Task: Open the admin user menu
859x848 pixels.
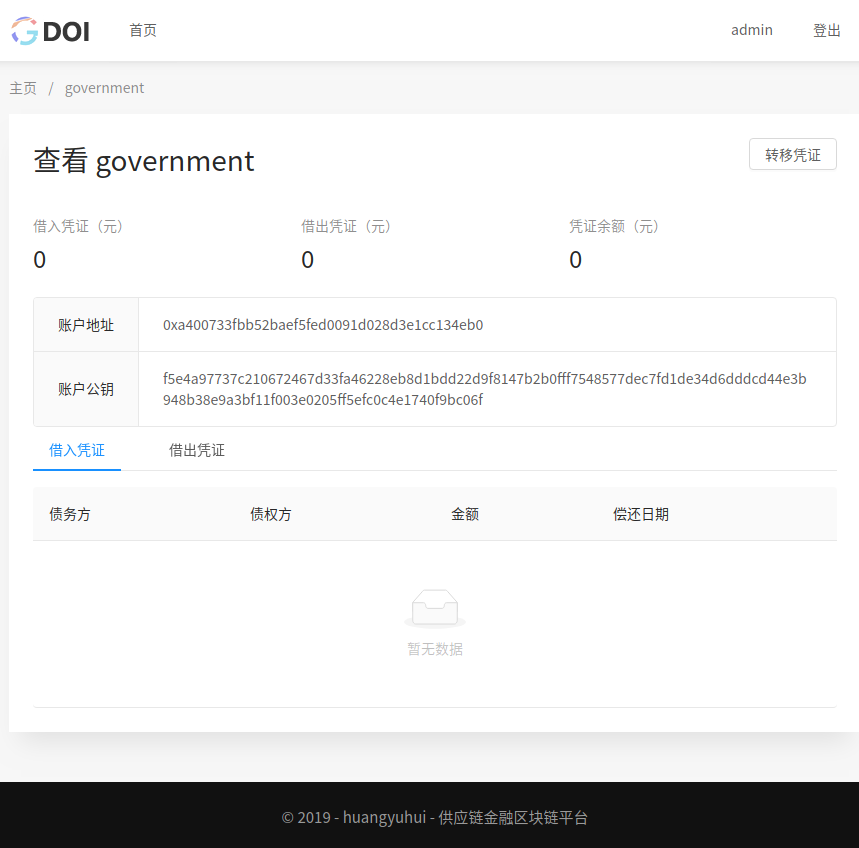Action: (x=752, y=30)
